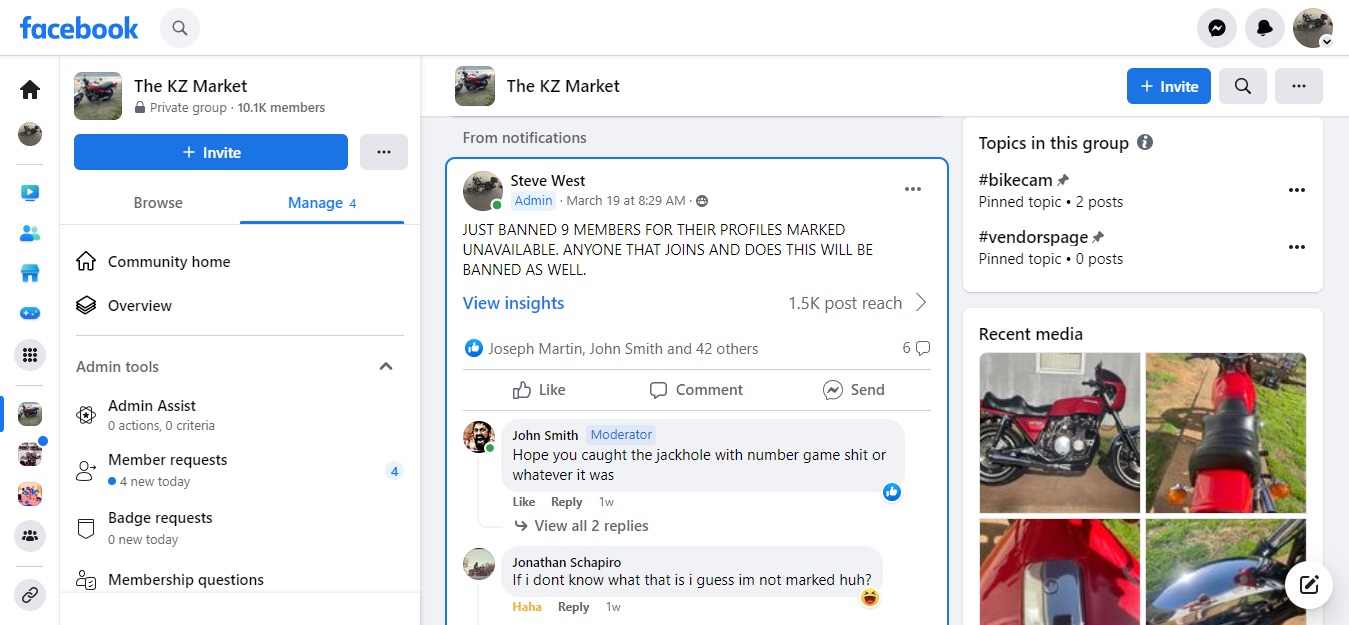Image resolution: width=1349 pixels, height=625 pixels.
Task: Go to Home in left rail
Action: (x=30, y=90)
